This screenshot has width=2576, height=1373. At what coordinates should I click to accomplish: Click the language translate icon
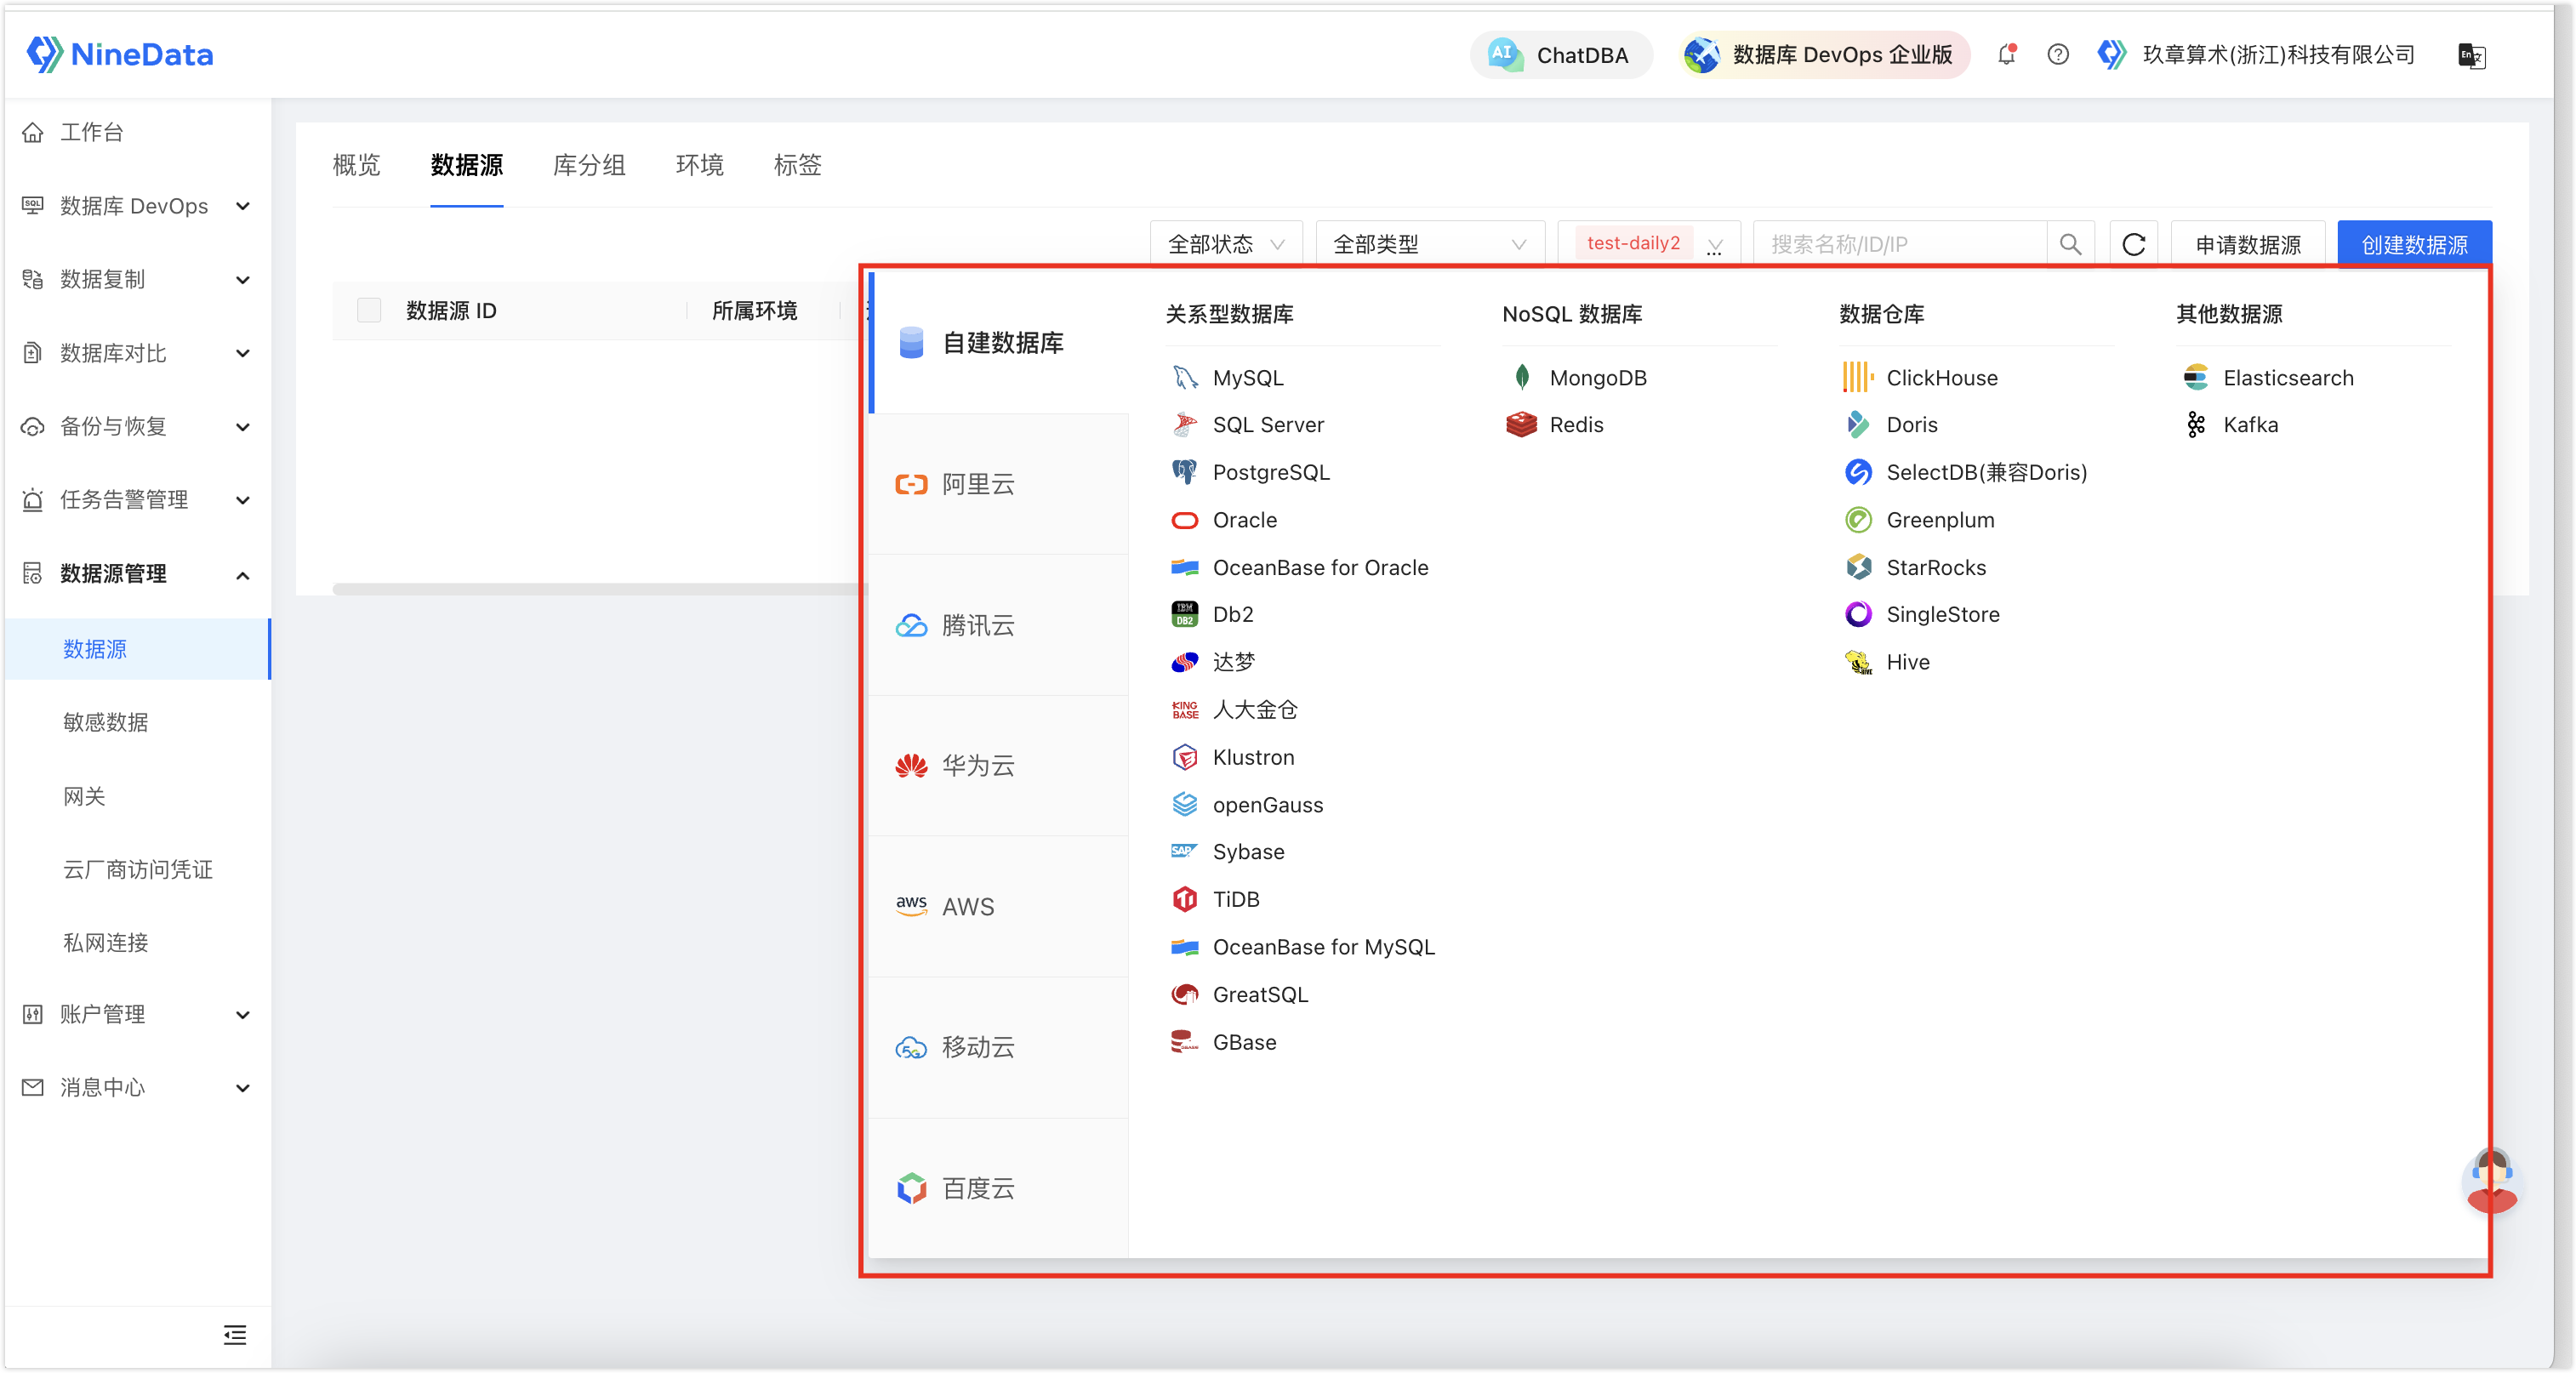(2471, 55)
